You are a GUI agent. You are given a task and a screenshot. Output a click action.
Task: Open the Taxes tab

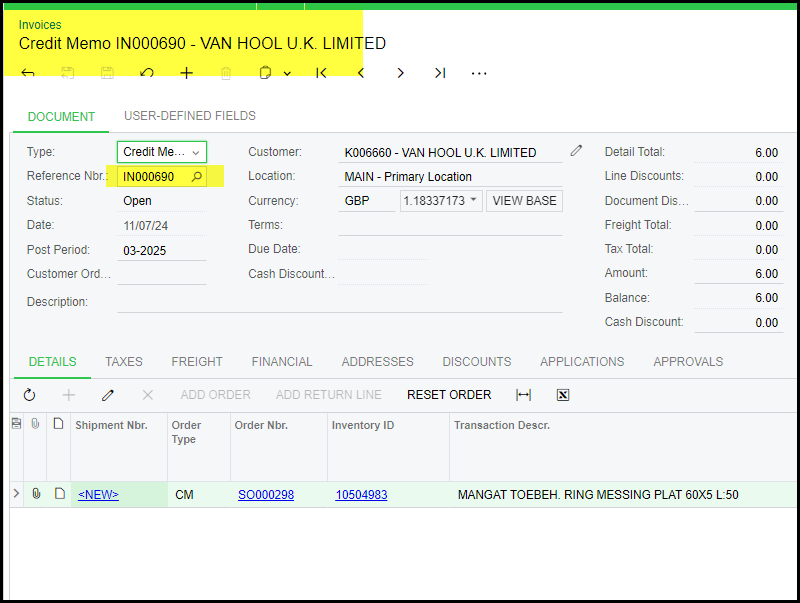[x=124, y=362]
